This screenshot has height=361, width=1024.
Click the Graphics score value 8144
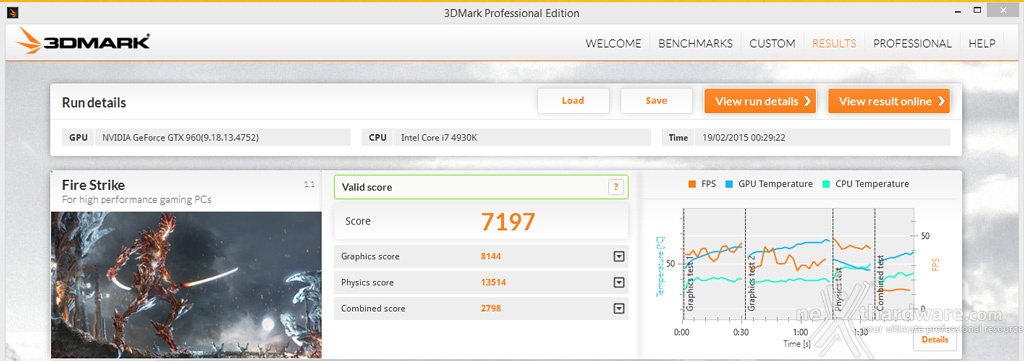(490, 257)
